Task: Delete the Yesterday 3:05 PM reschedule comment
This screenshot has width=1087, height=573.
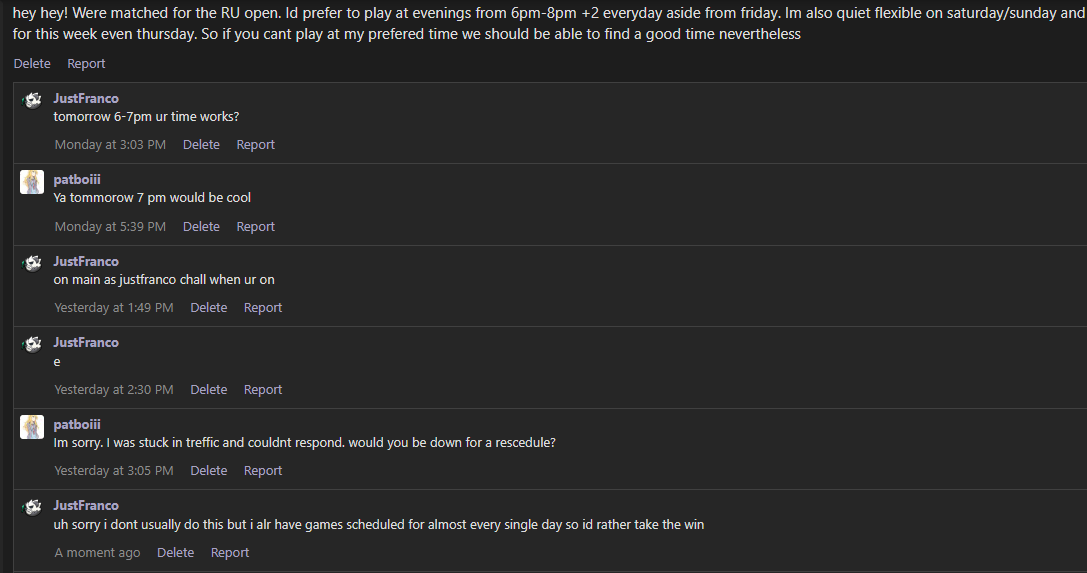Action: [x=209, y=470]
